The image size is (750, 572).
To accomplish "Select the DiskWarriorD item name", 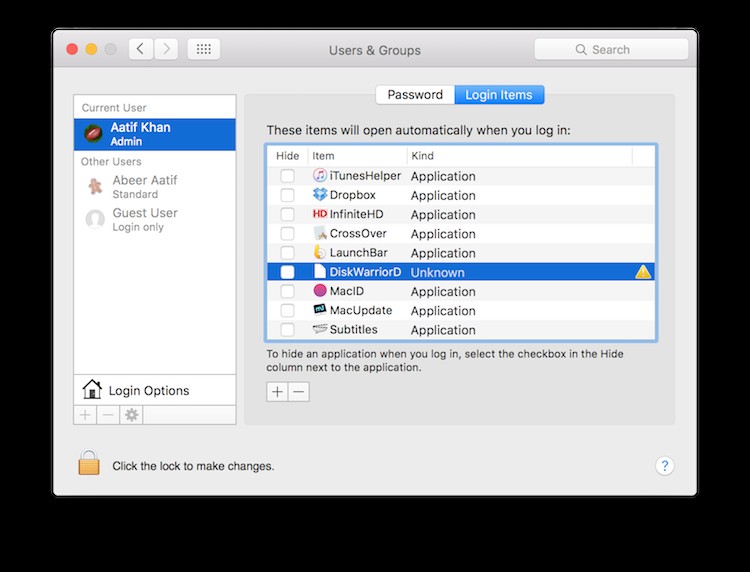I will tap(365, 272).
